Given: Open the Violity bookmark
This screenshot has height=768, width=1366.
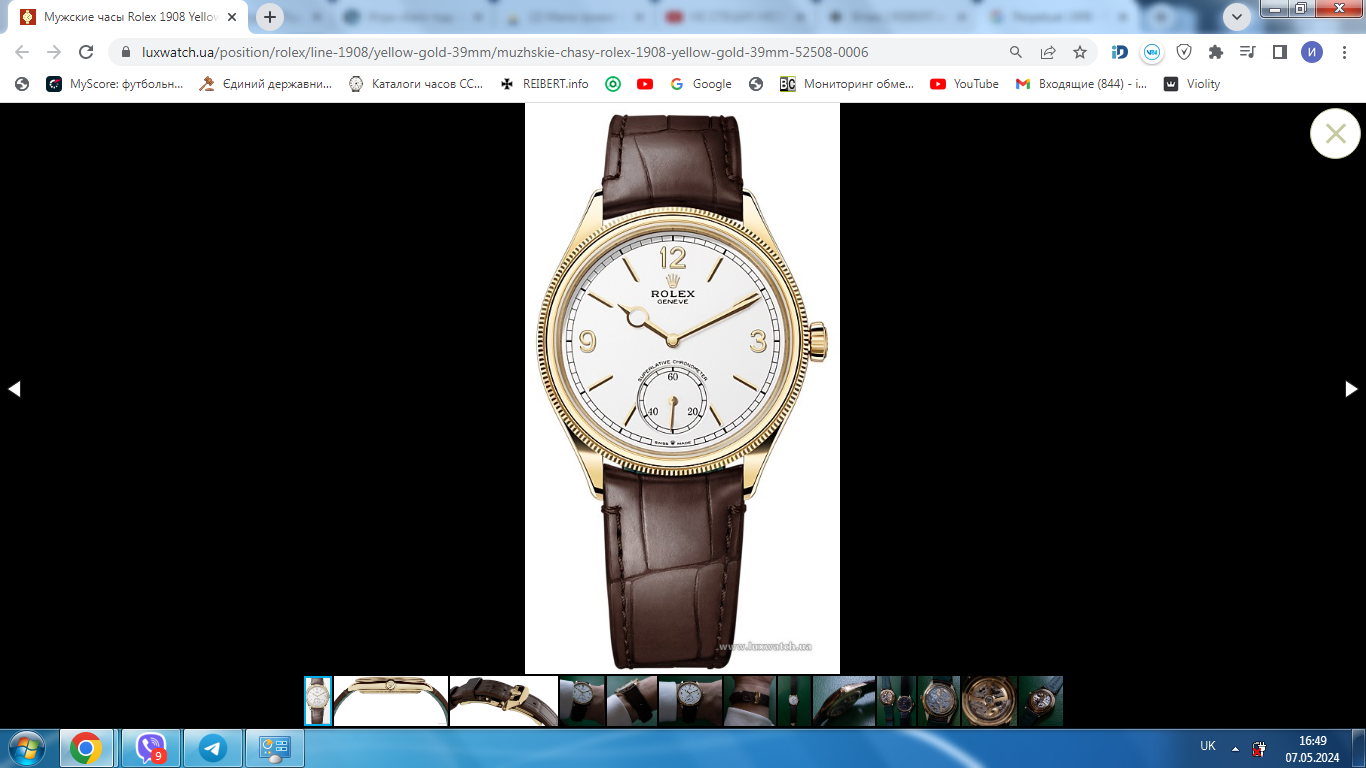Looking at the screenshot, I should pyautogui.click(x=1192, y=84).
